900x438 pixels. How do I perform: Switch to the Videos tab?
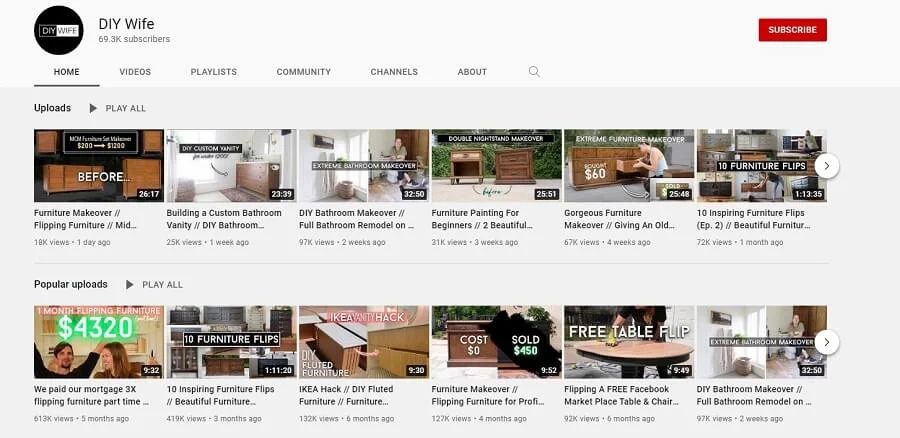click(x=135, y=72)
